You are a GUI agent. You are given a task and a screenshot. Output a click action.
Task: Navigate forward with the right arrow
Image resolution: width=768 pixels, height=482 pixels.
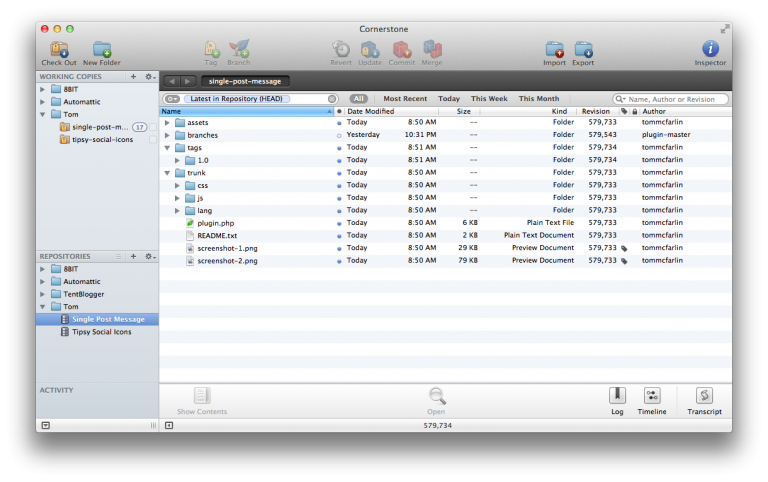(x=188, y=81)
